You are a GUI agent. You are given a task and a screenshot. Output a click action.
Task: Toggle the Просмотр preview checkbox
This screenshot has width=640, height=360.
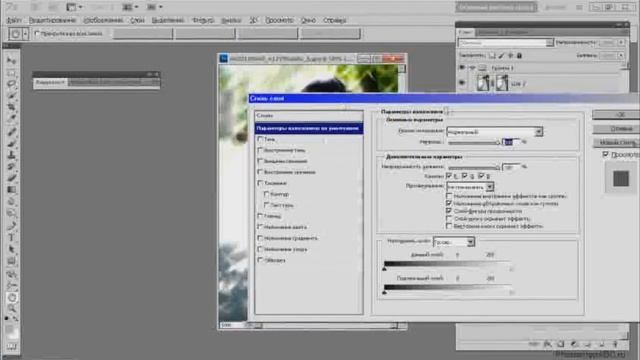(605, 154)
